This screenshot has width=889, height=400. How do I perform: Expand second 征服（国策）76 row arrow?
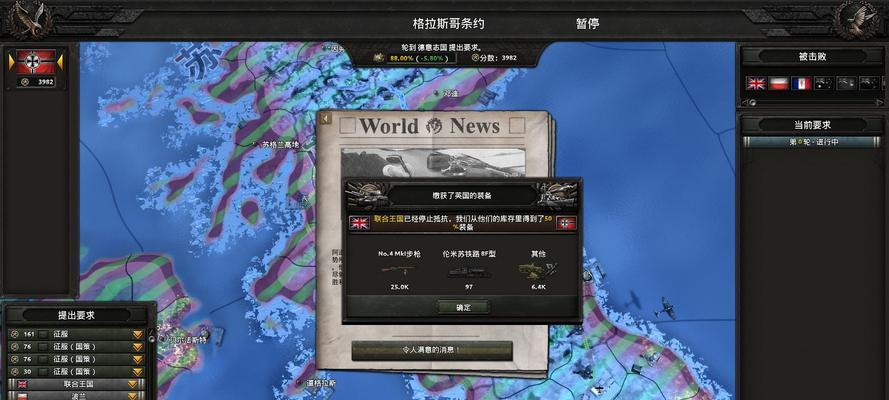[137, 359]
